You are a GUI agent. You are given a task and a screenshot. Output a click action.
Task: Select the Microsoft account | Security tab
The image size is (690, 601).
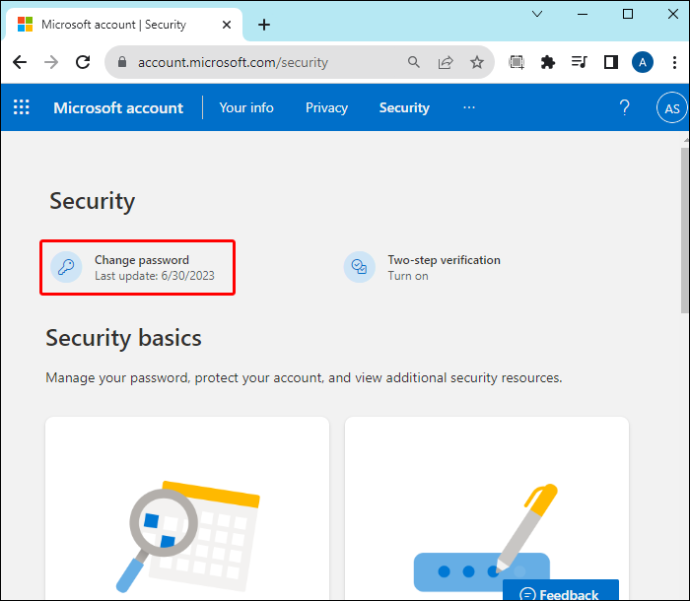pyautogui.click(x=123, y=25)
